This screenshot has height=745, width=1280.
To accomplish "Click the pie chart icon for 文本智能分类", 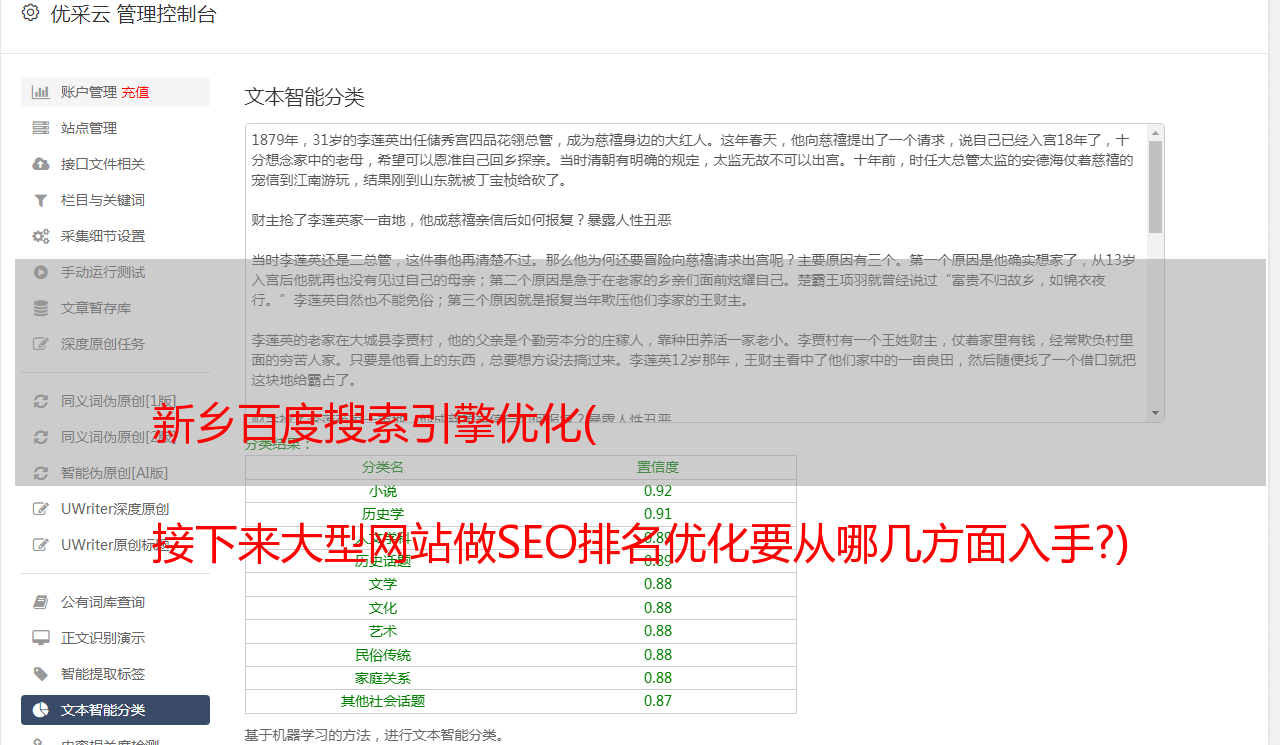I will [x=41, y=710].
